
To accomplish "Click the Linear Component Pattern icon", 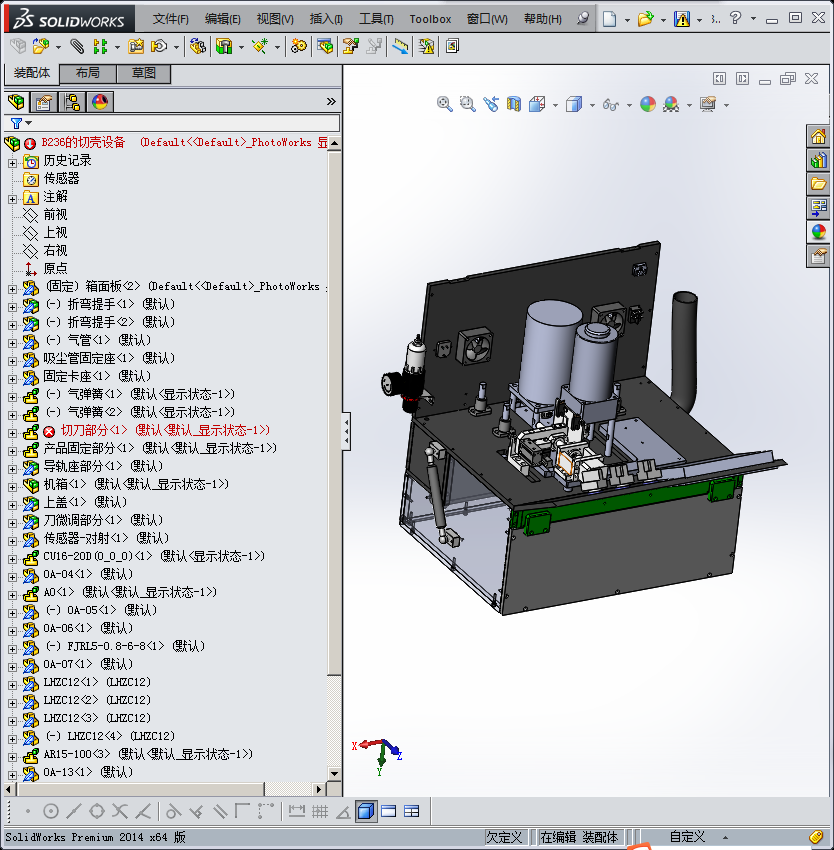I will coord(100,47).
